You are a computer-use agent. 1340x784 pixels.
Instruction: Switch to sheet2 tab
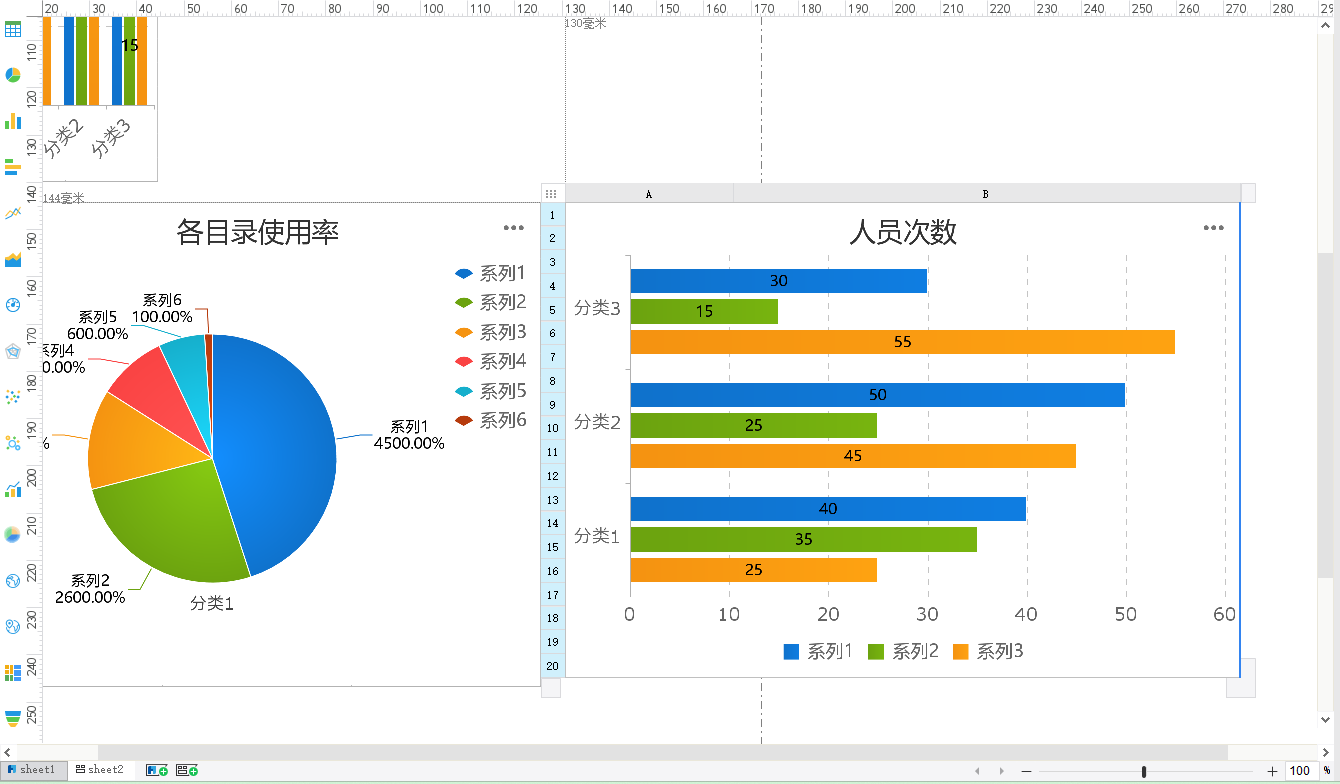tap(101, 770)
